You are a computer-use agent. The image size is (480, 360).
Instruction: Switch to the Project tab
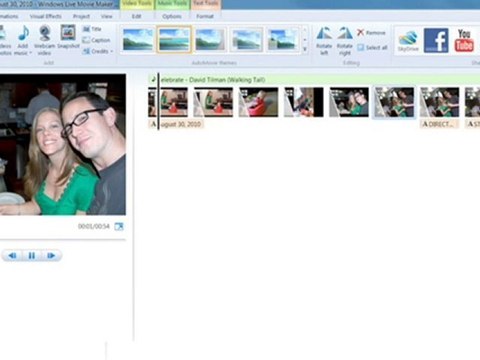81,16
